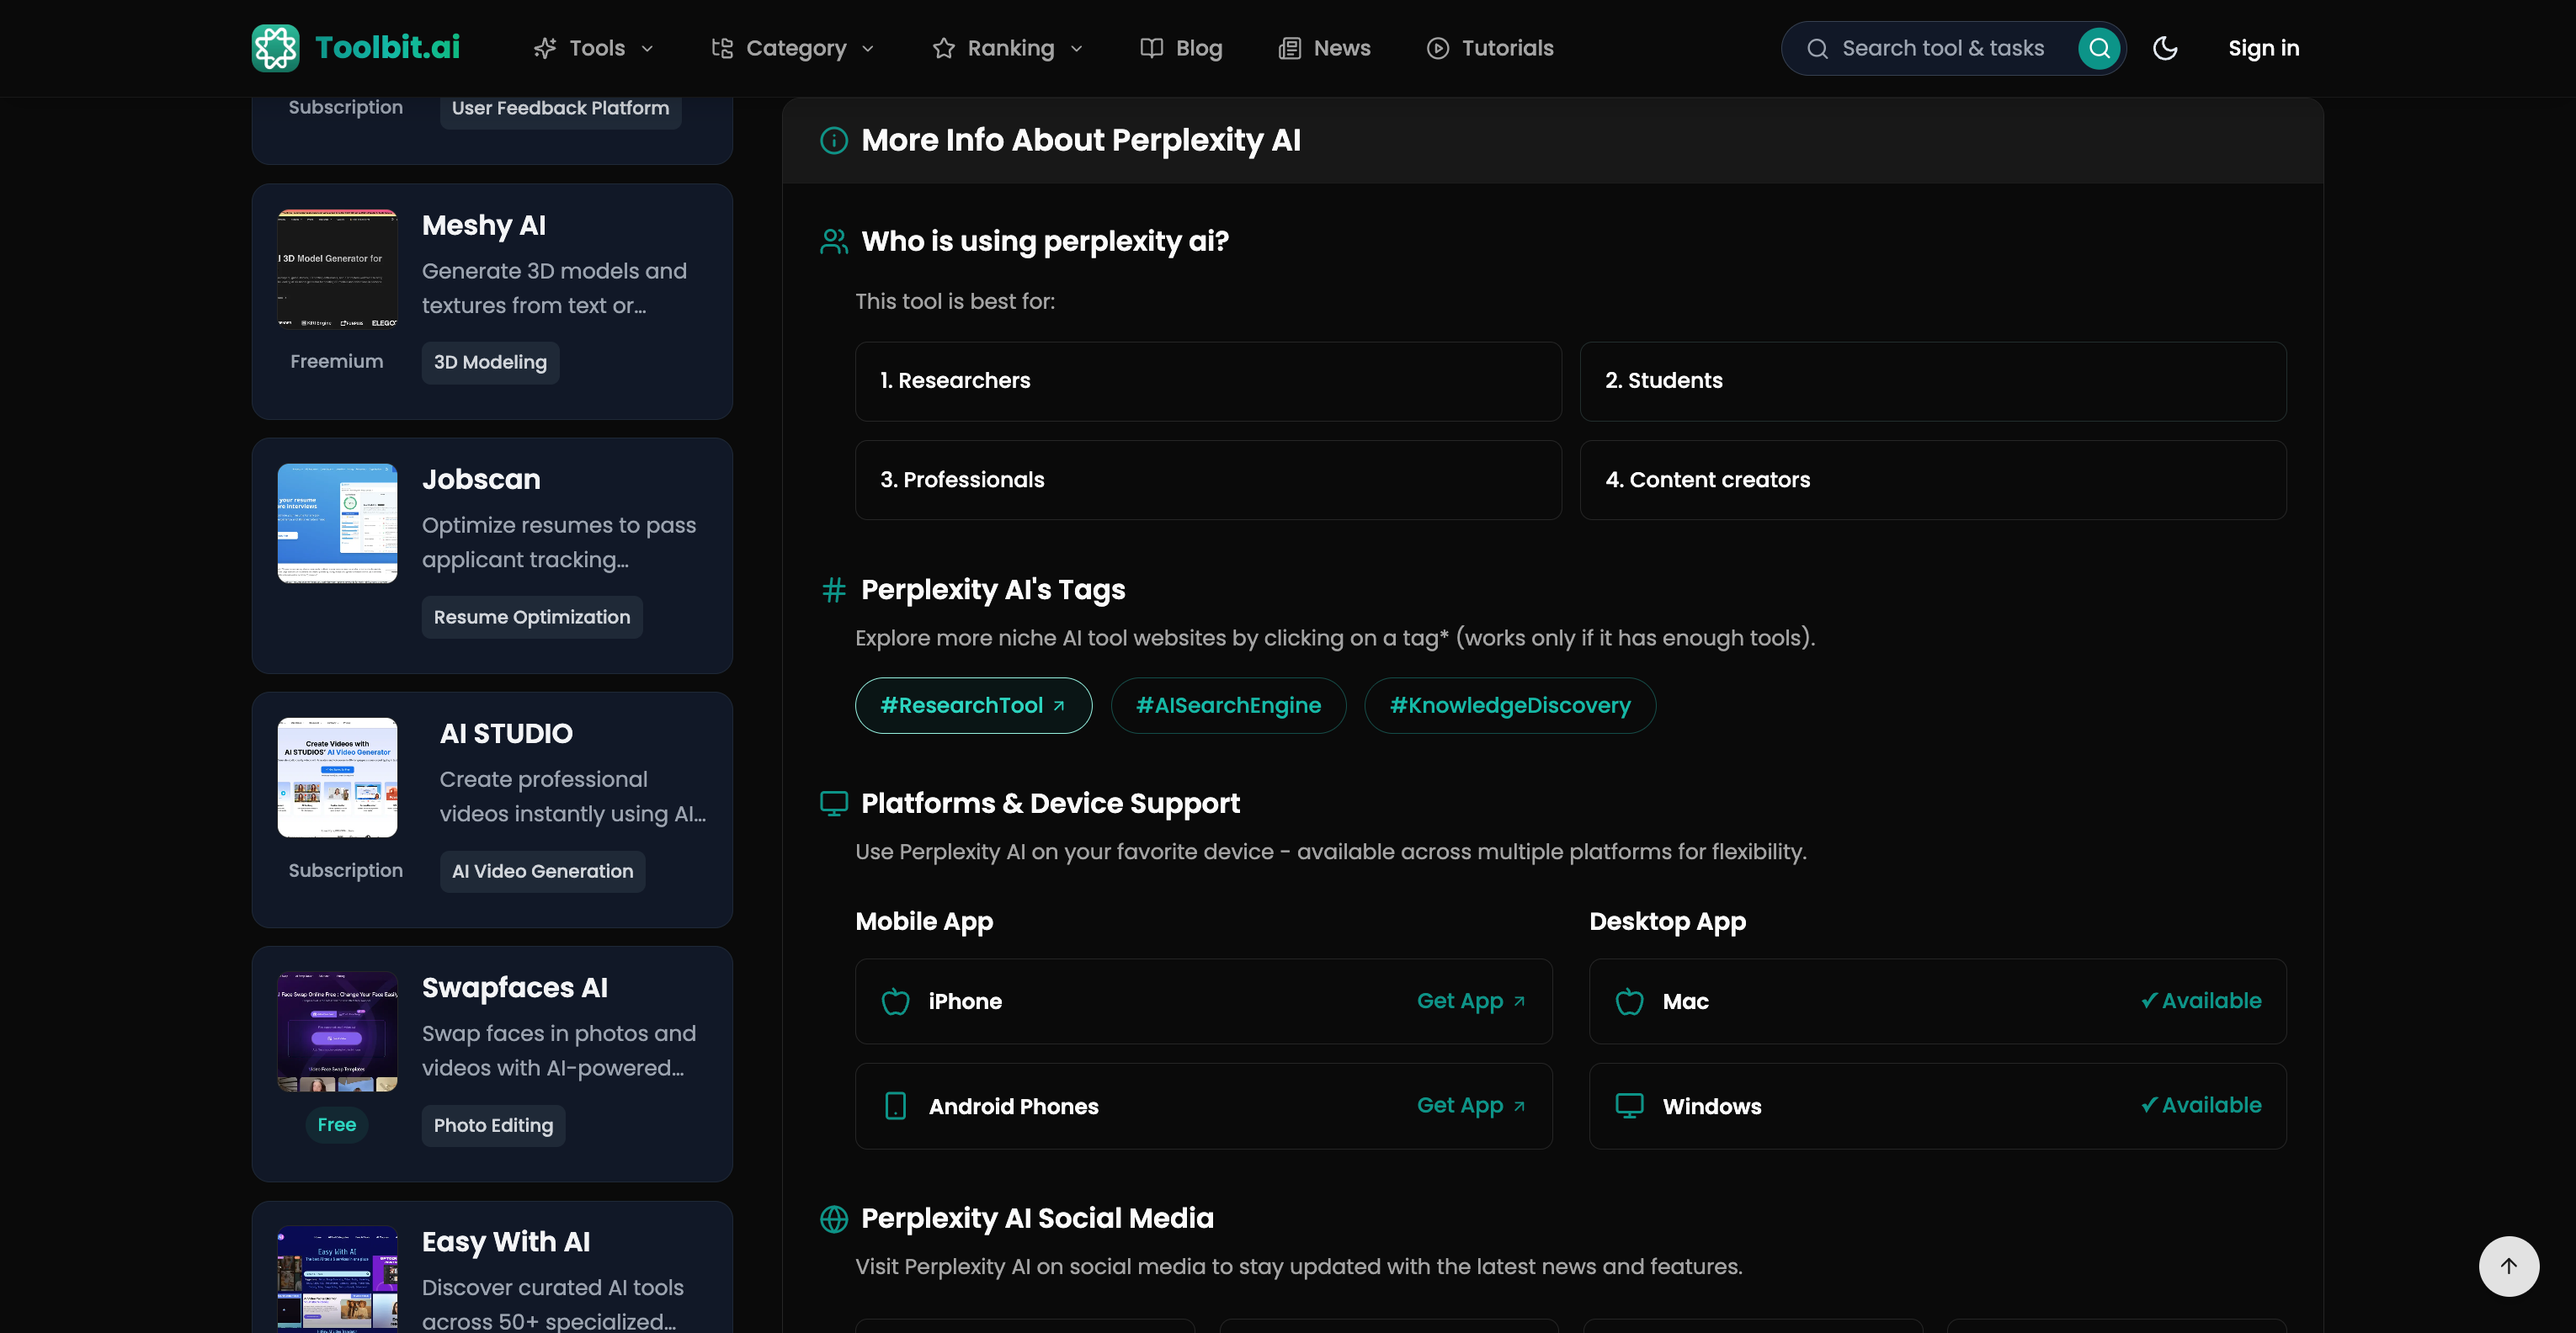Toggle dark mode moon icon
The height and width of the screenshot is (1333, 2576).
pyautogui.click(x=2165, y=48)
